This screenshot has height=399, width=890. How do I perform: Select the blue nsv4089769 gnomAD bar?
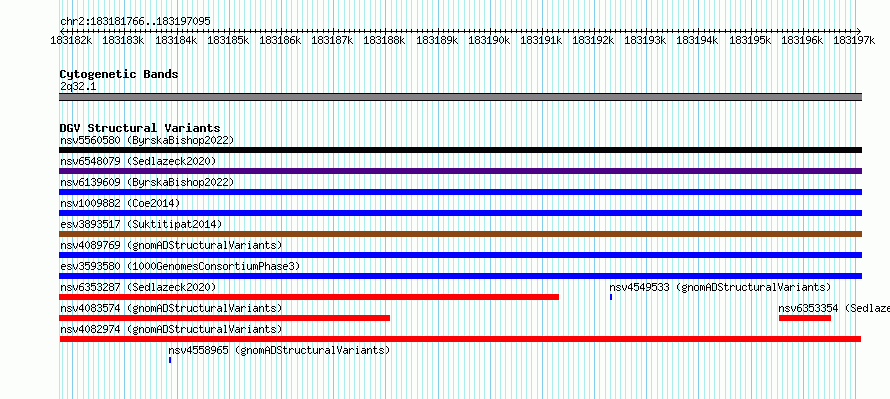tap(460, 255)
